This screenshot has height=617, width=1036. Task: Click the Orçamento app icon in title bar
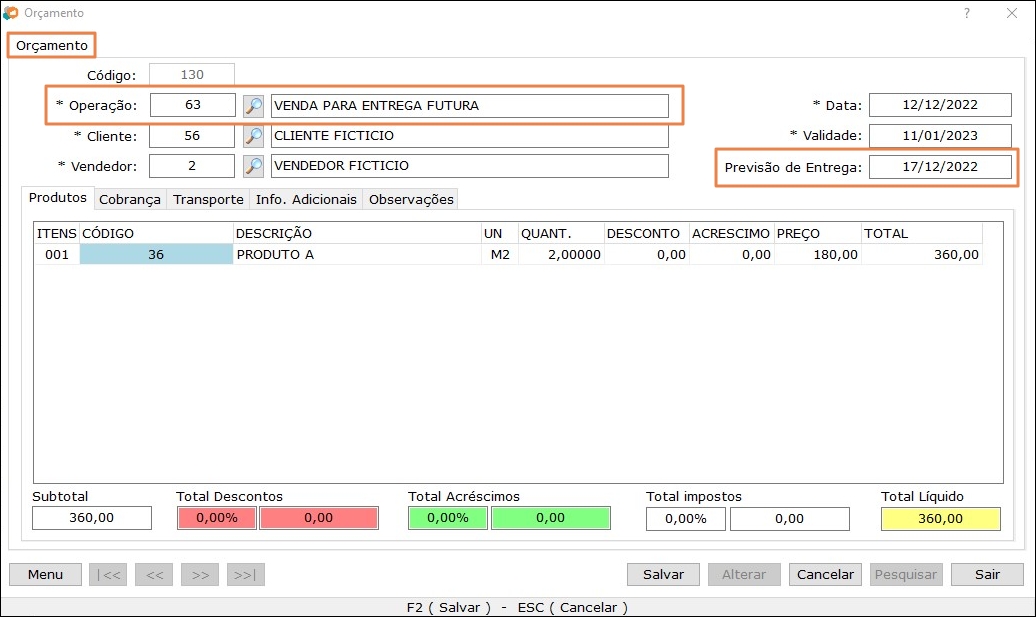(x=11, y=13)
